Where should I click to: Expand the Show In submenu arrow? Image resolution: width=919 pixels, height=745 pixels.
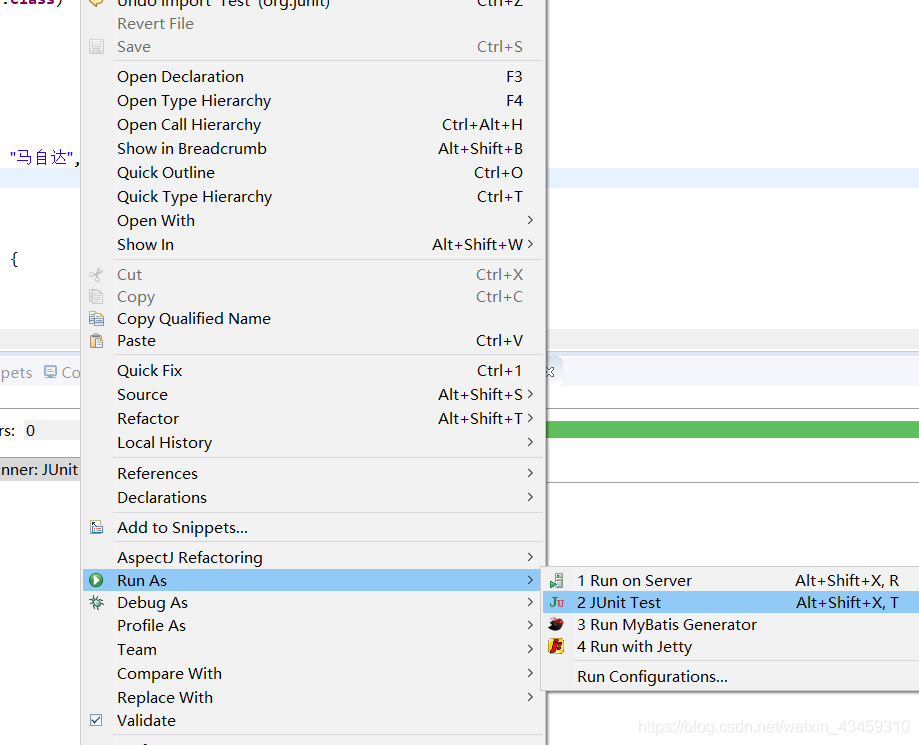[x=530, y=244]
